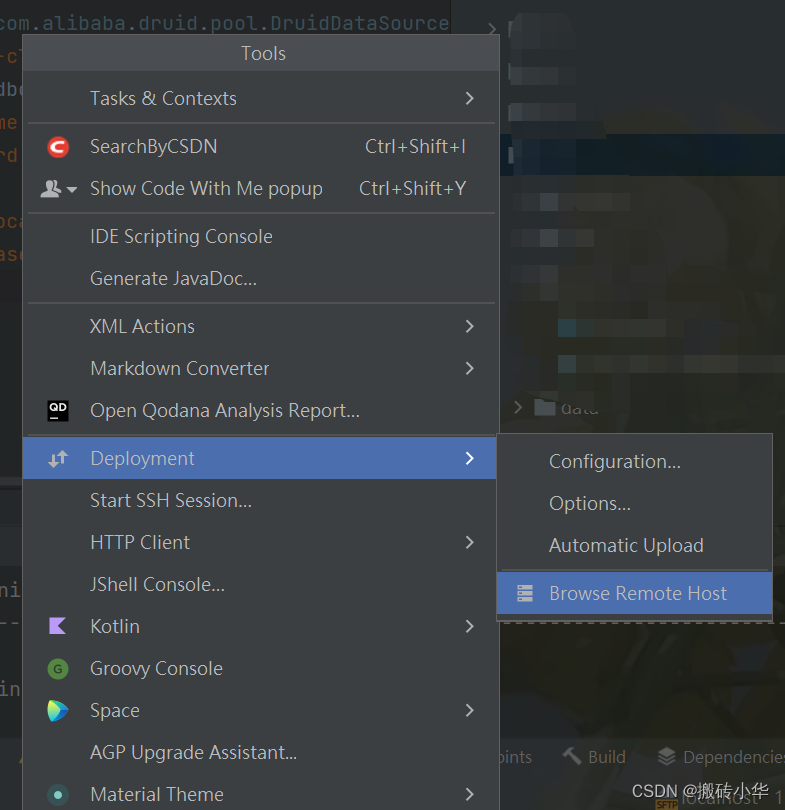This screenshot has height=810, width=785.
Task: Click the Kotlin logo icon
Action: tap(57, 626)
